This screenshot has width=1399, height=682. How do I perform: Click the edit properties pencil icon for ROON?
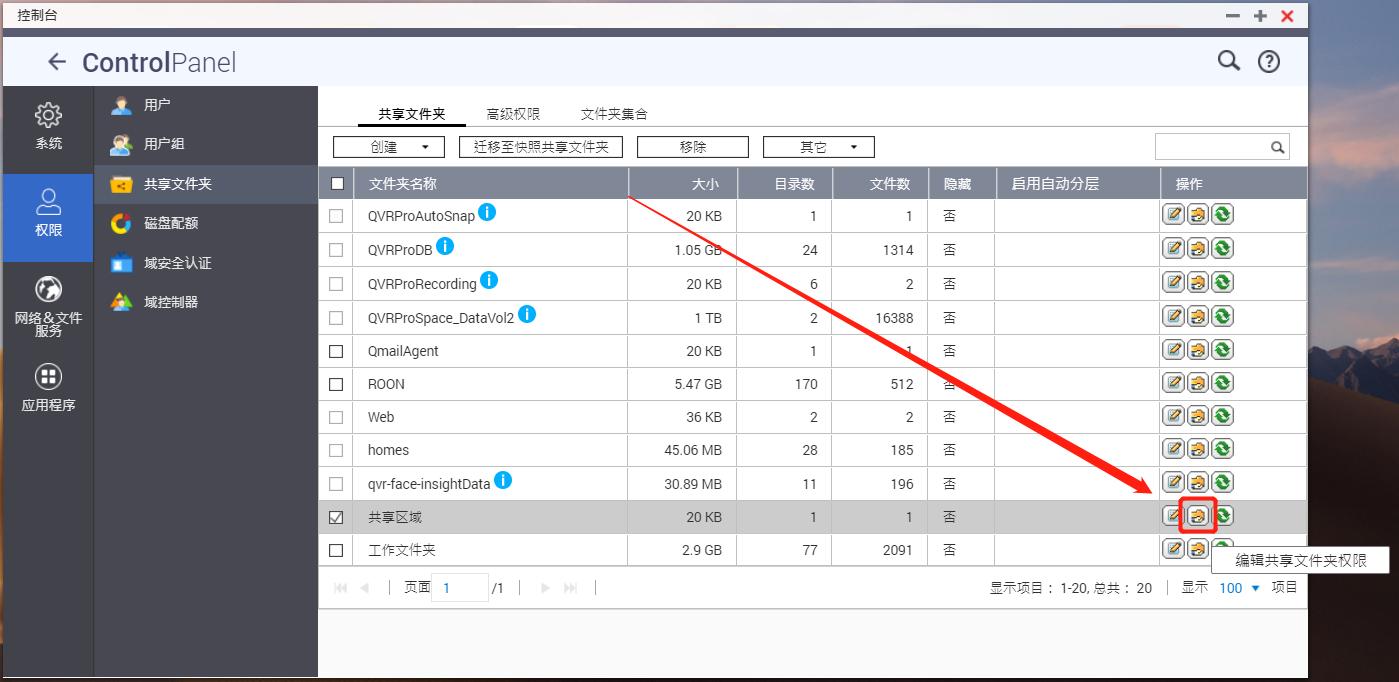point(1173,383)
